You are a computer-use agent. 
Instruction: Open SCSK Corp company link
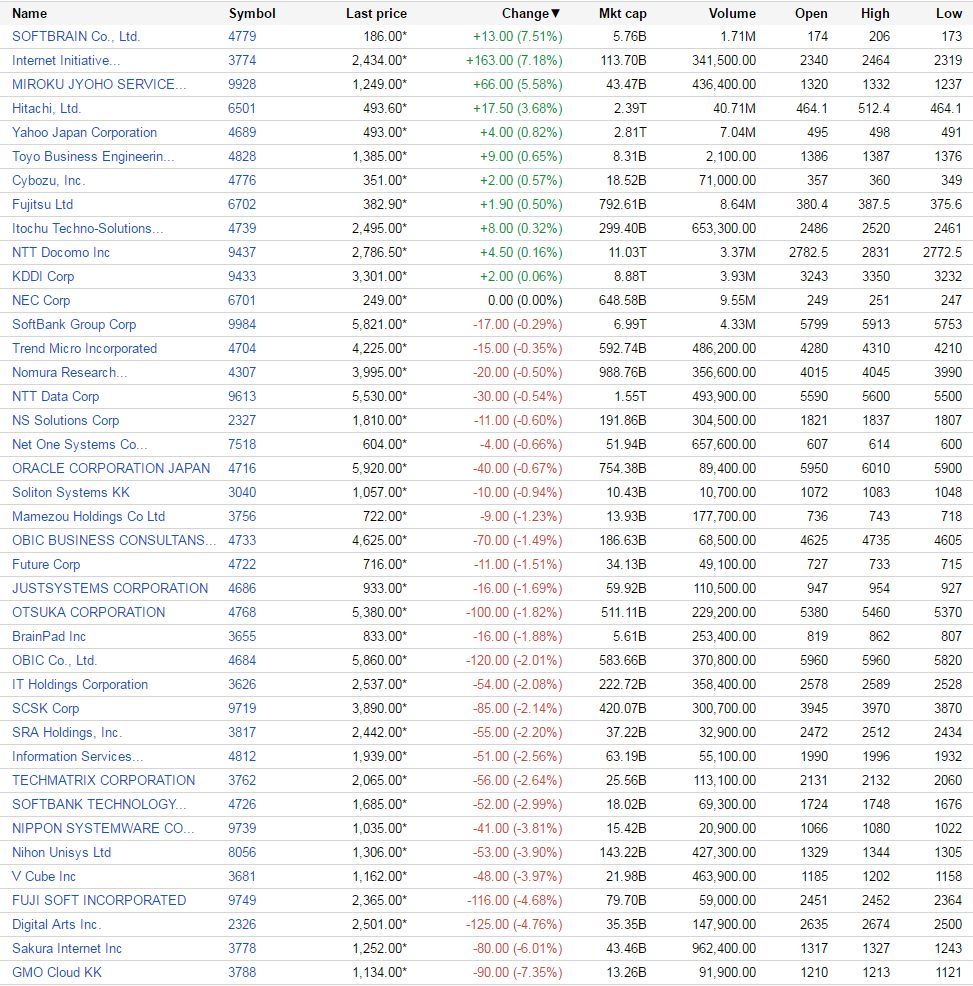click(45, 708)
